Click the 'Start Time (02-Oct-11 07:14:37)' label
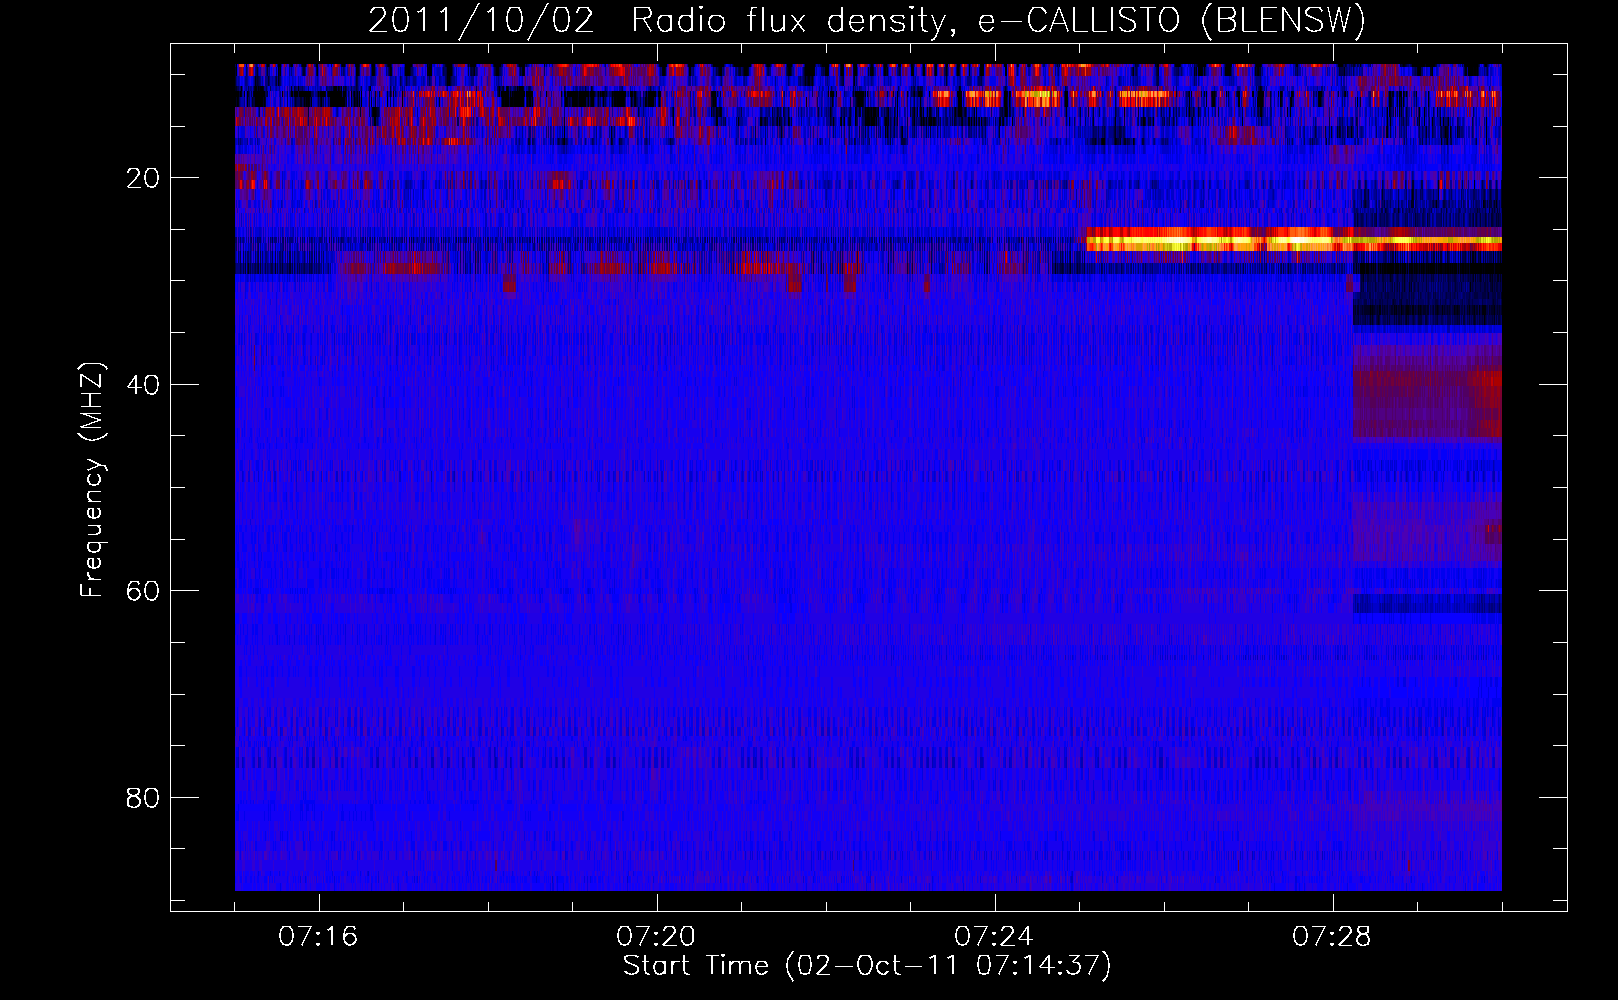The image size is (1618, 1000). [867, 966]
